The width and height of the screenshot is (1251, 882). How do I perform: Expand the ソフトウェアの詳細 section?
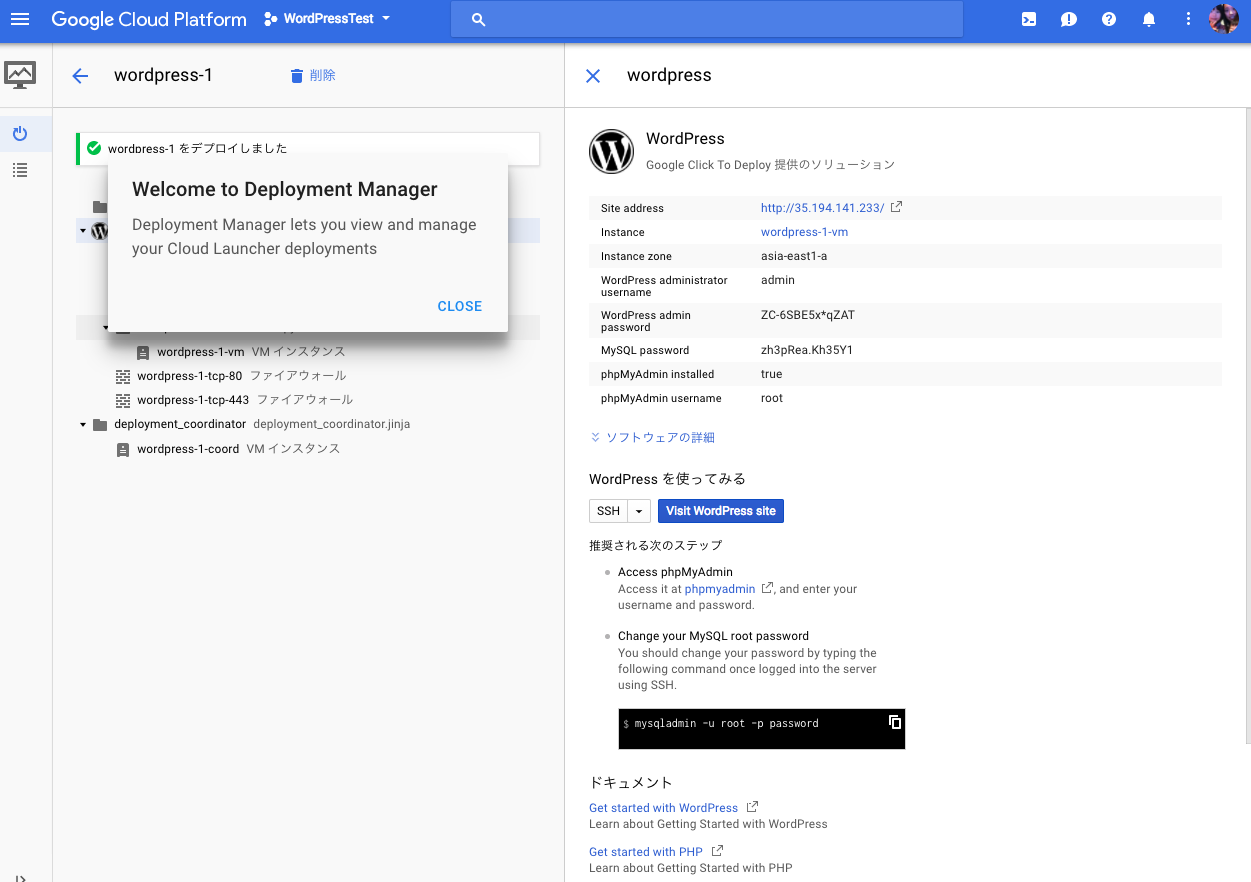pos(652,437)
